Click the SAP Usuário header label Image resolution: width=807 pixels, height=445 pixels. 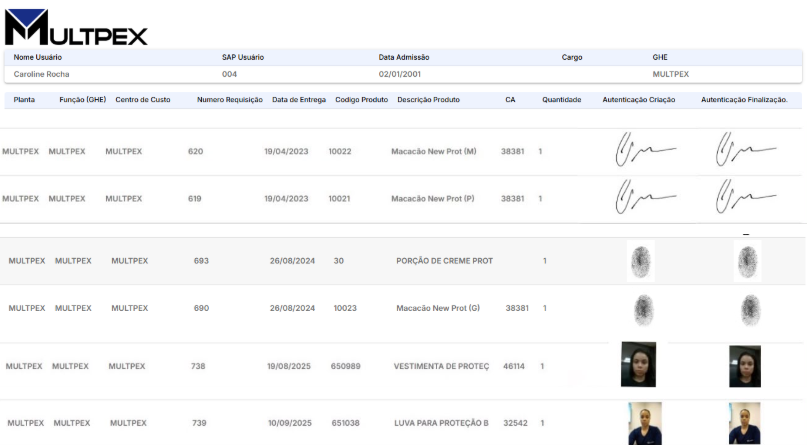point(243,57)
